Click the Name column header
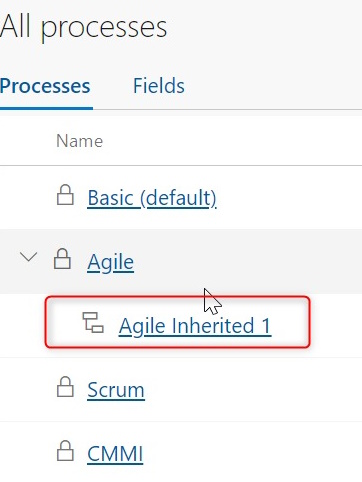Image resolution: width=362 pixels, height=482 pixels. point(80,141)
